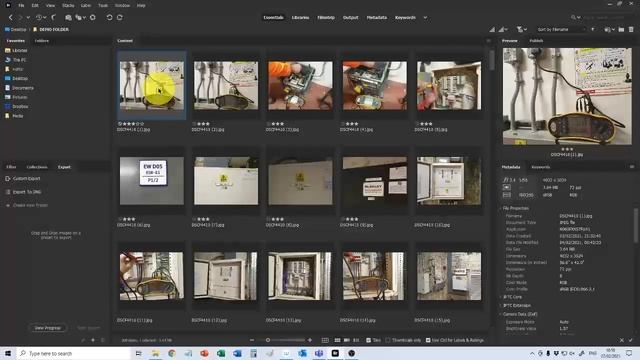This screenshot has width=640, height=360.
Task: Select Pictures in the Favorites list
Action: 20,97
